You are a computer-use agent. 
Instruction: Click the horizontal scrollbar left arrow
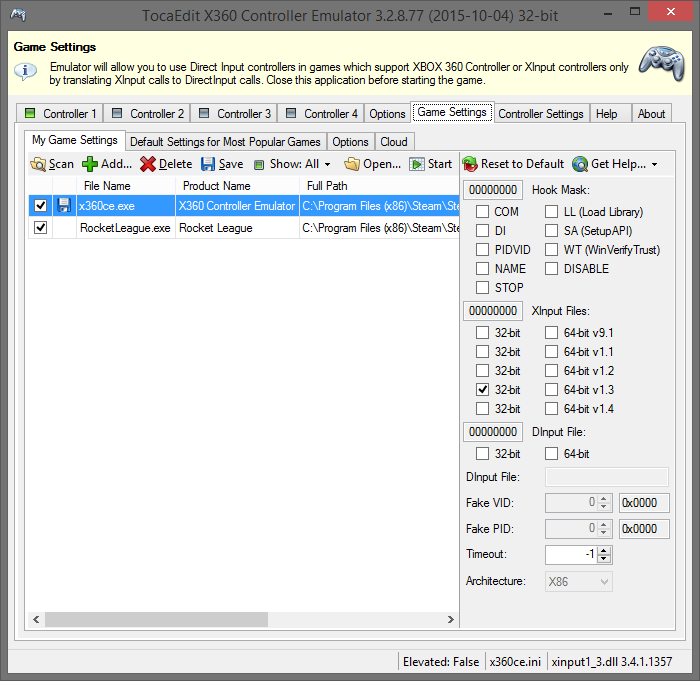(x=36, y=619)
